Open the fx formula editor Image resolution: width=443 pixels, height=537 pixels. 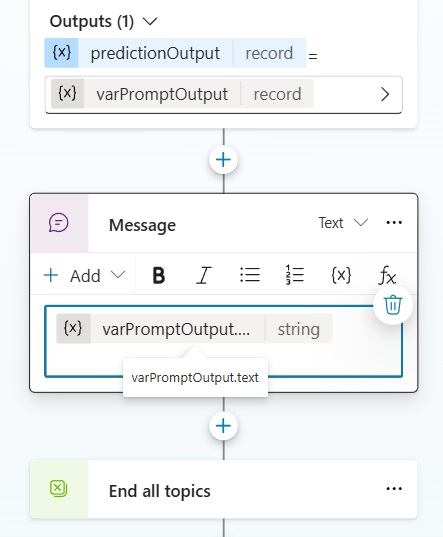(x=387, y=275)
